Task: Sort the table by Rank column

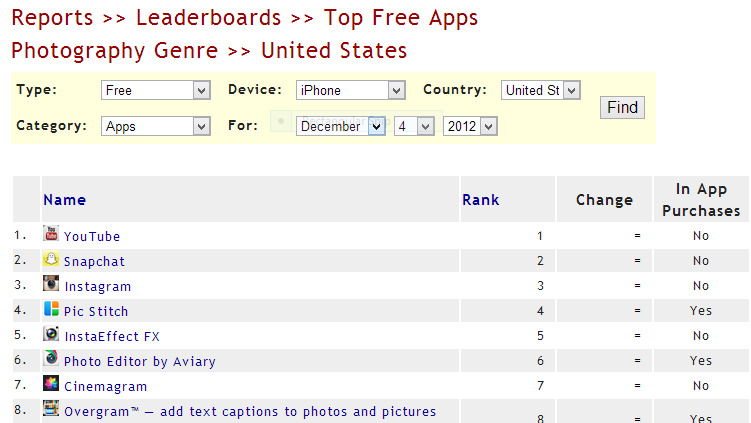Action: click(480, 200)
